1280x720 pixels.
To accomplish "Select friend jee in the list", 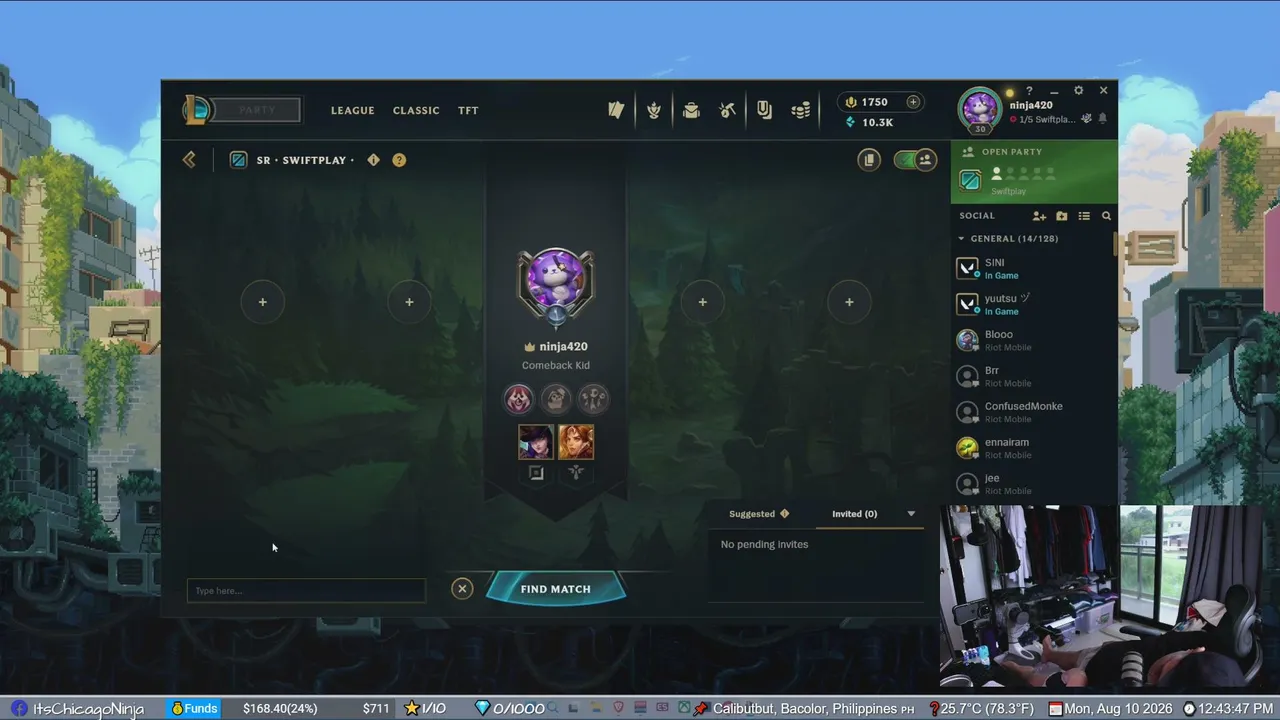I will [1034, 484].
